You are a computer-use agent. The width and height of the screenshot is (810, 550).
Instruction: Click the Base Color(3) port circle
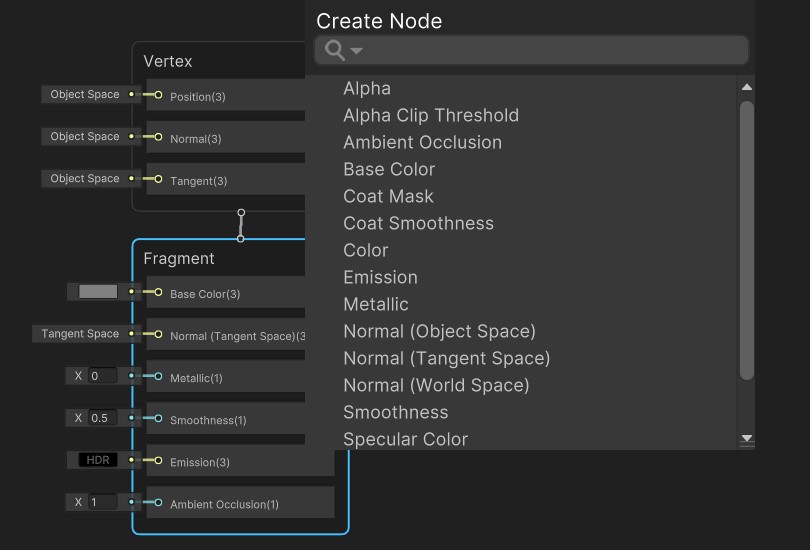point(158,292)
